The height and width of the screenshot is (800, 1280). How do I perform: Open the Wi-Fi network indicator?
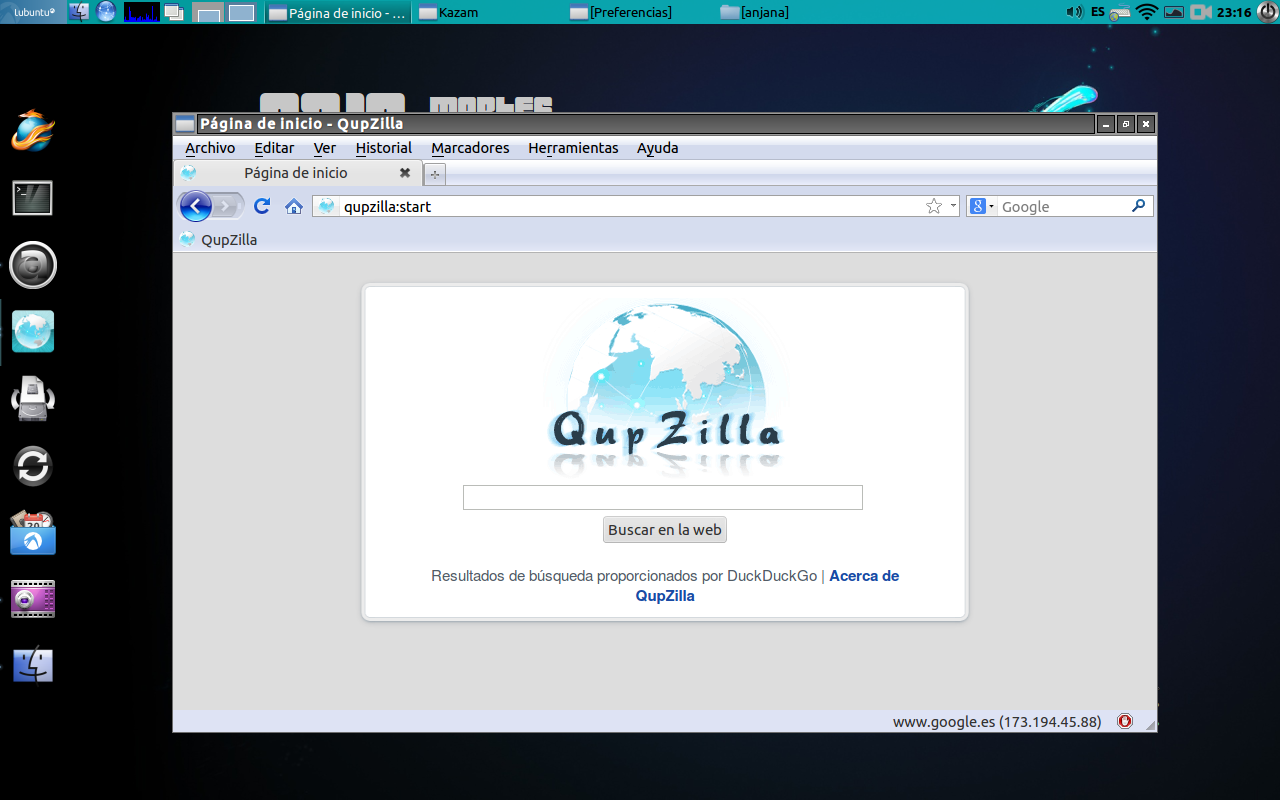pyautogui.click(x=1147, y=12)
